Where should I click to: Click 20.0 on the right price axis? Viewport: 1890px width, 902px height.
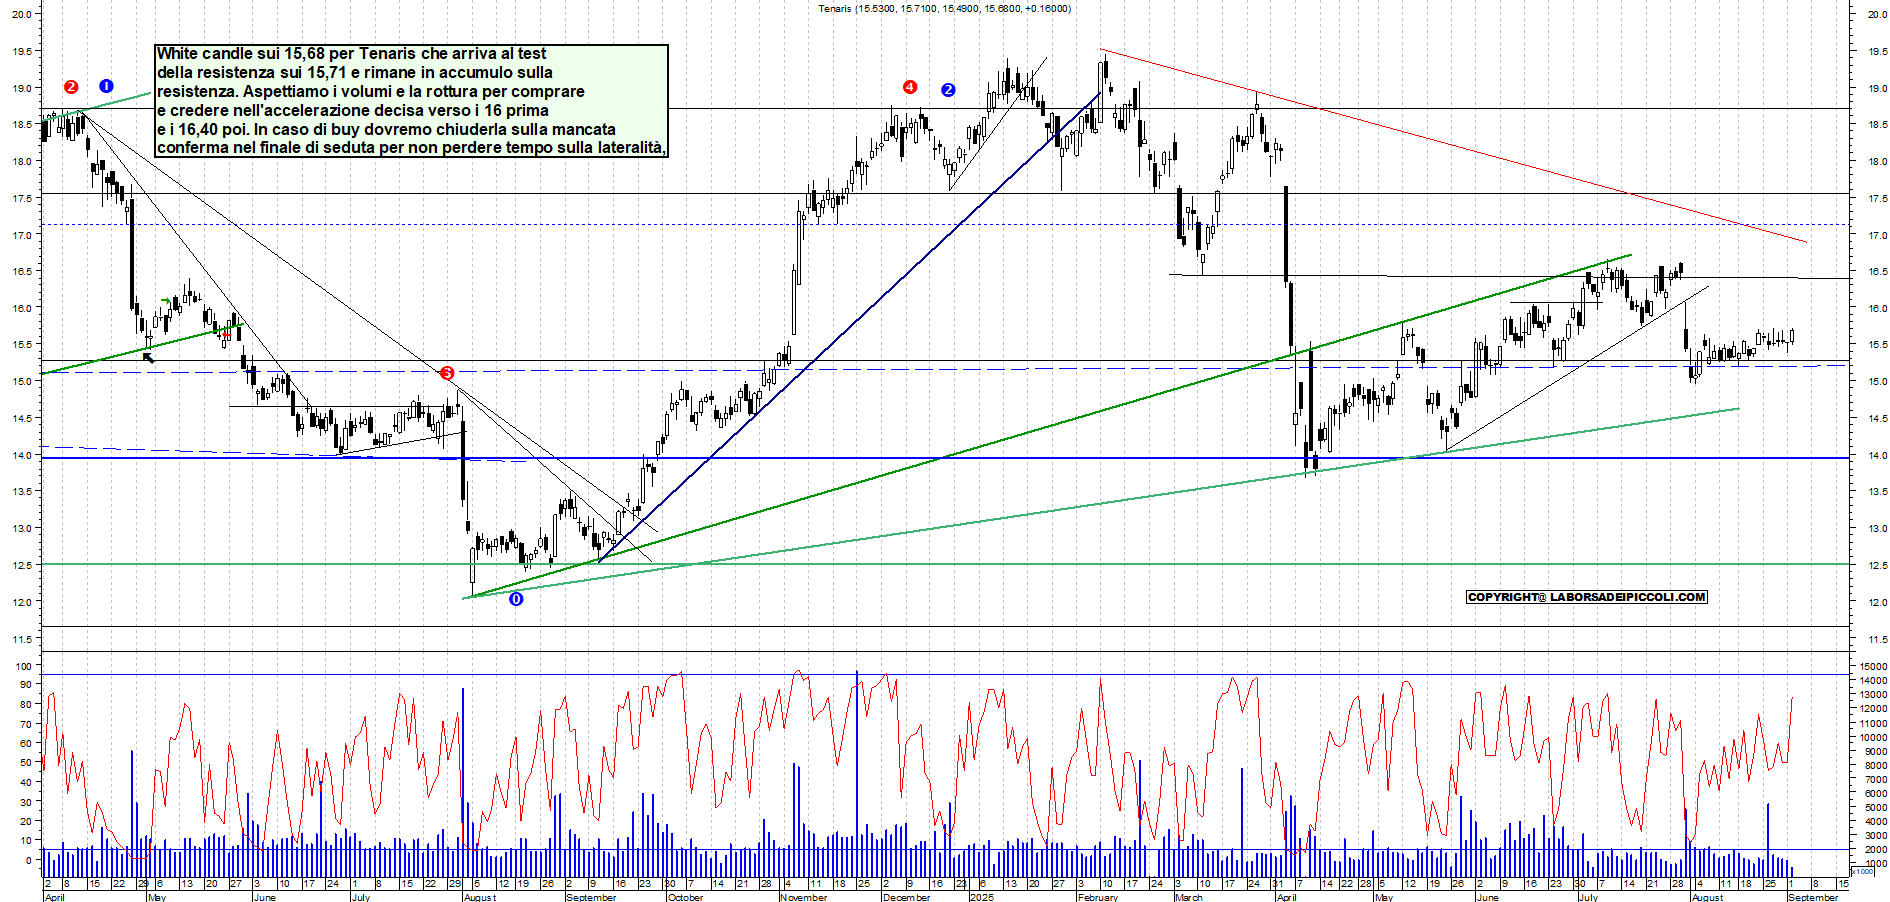(1877, 14)
